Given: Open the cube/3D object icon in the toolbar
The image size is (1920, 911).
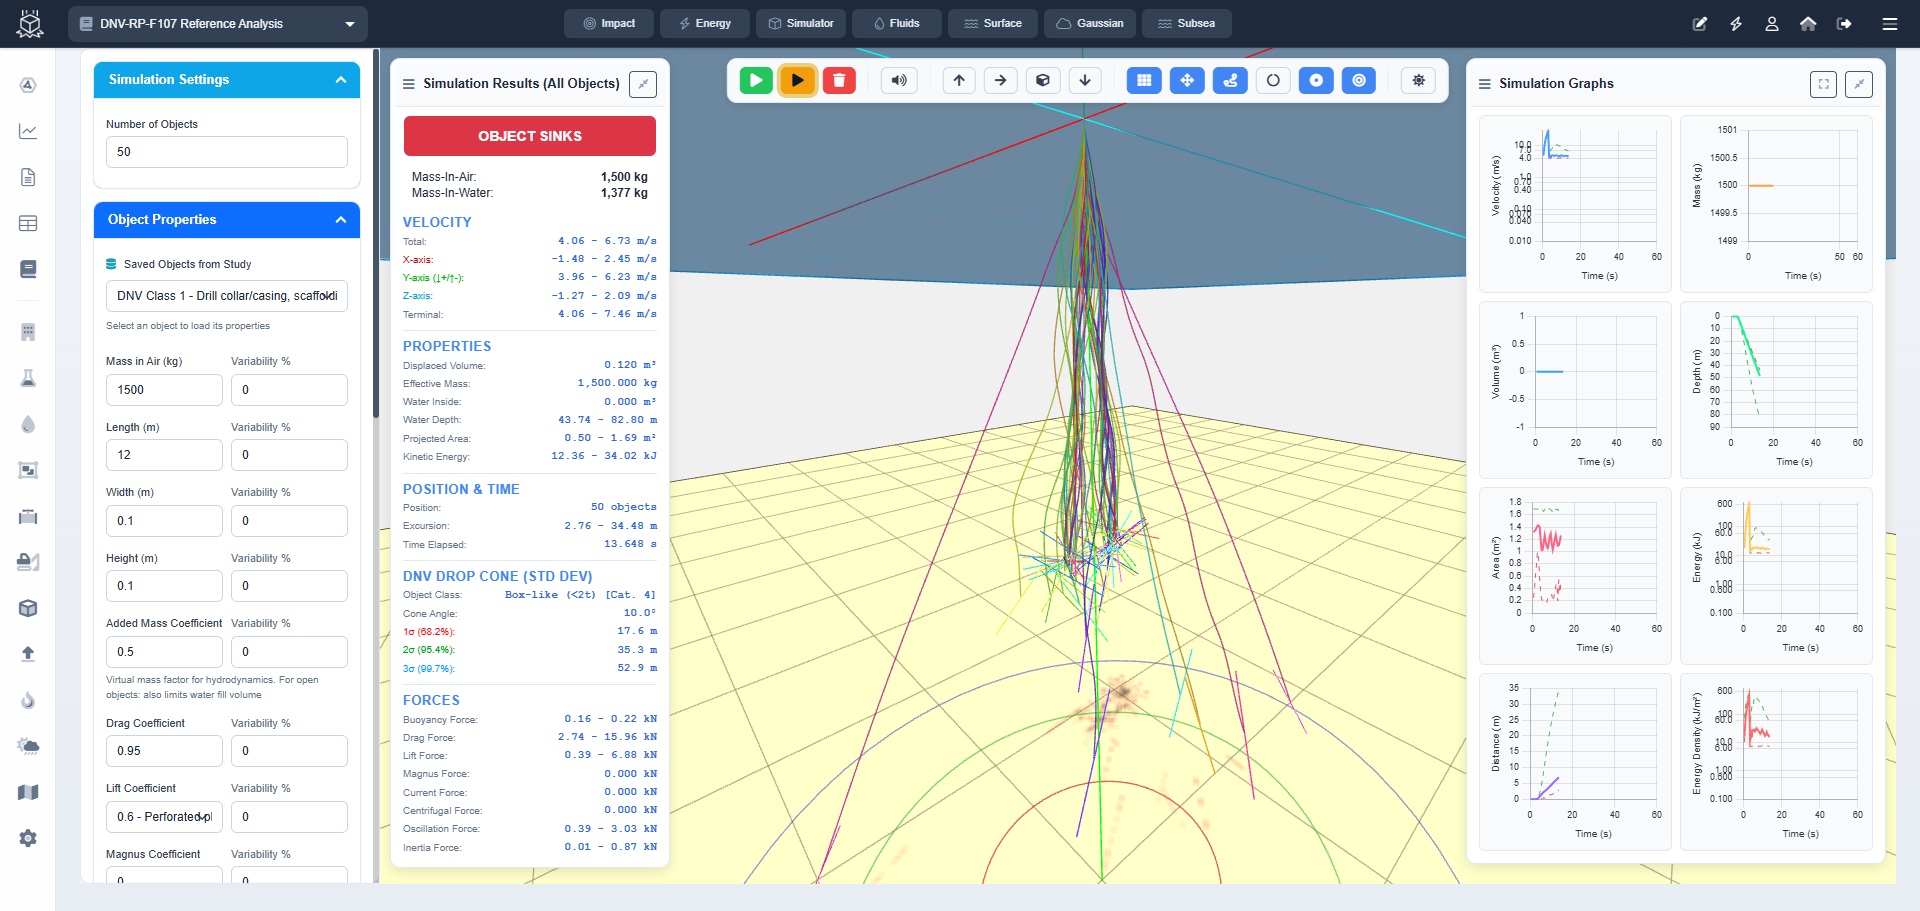Looking at the screenshot, I should pyautogui.click(x=1043, y=80).
